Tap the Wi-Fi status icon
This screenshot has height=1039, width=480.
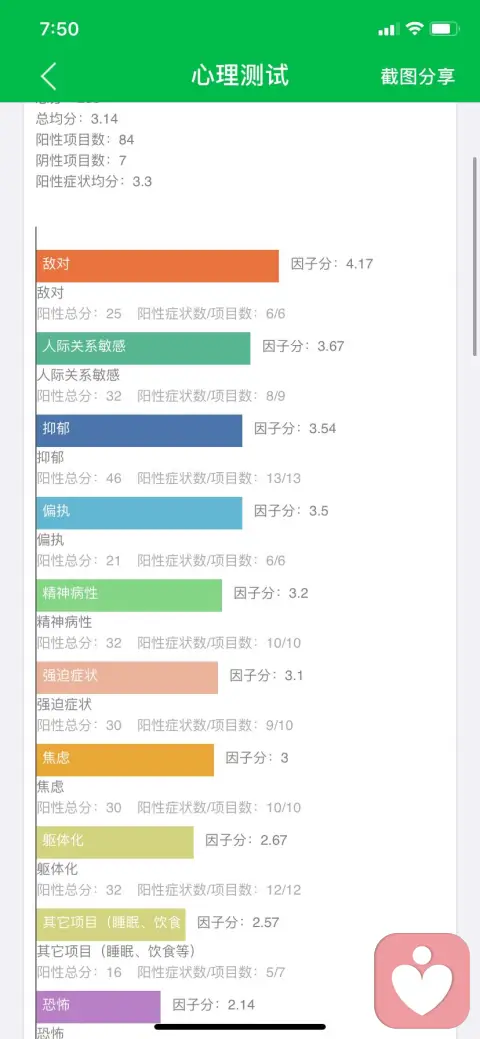pyautogui.click(x=414, y=28)
